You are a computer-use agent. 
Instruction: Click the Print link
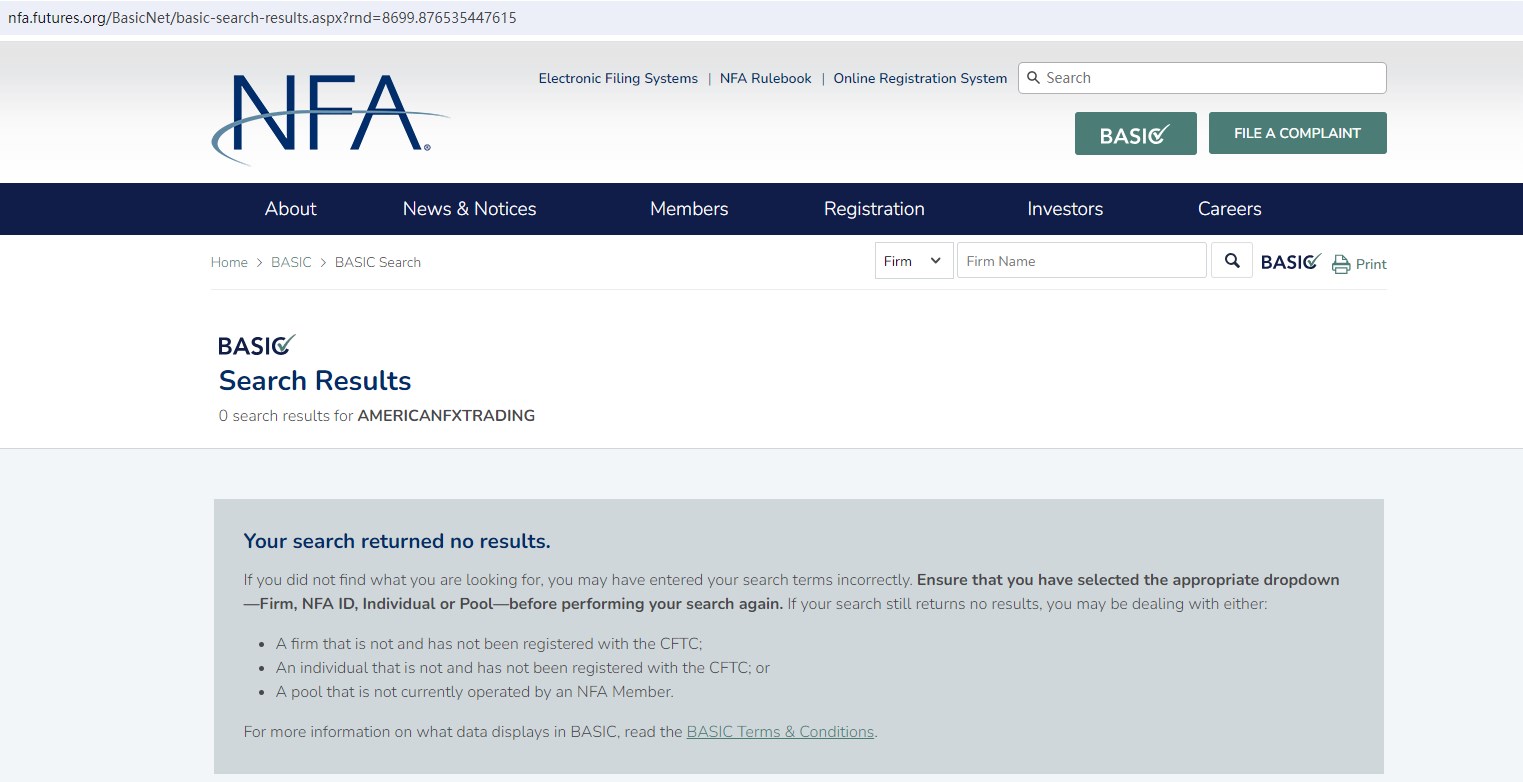(1371, 264)
